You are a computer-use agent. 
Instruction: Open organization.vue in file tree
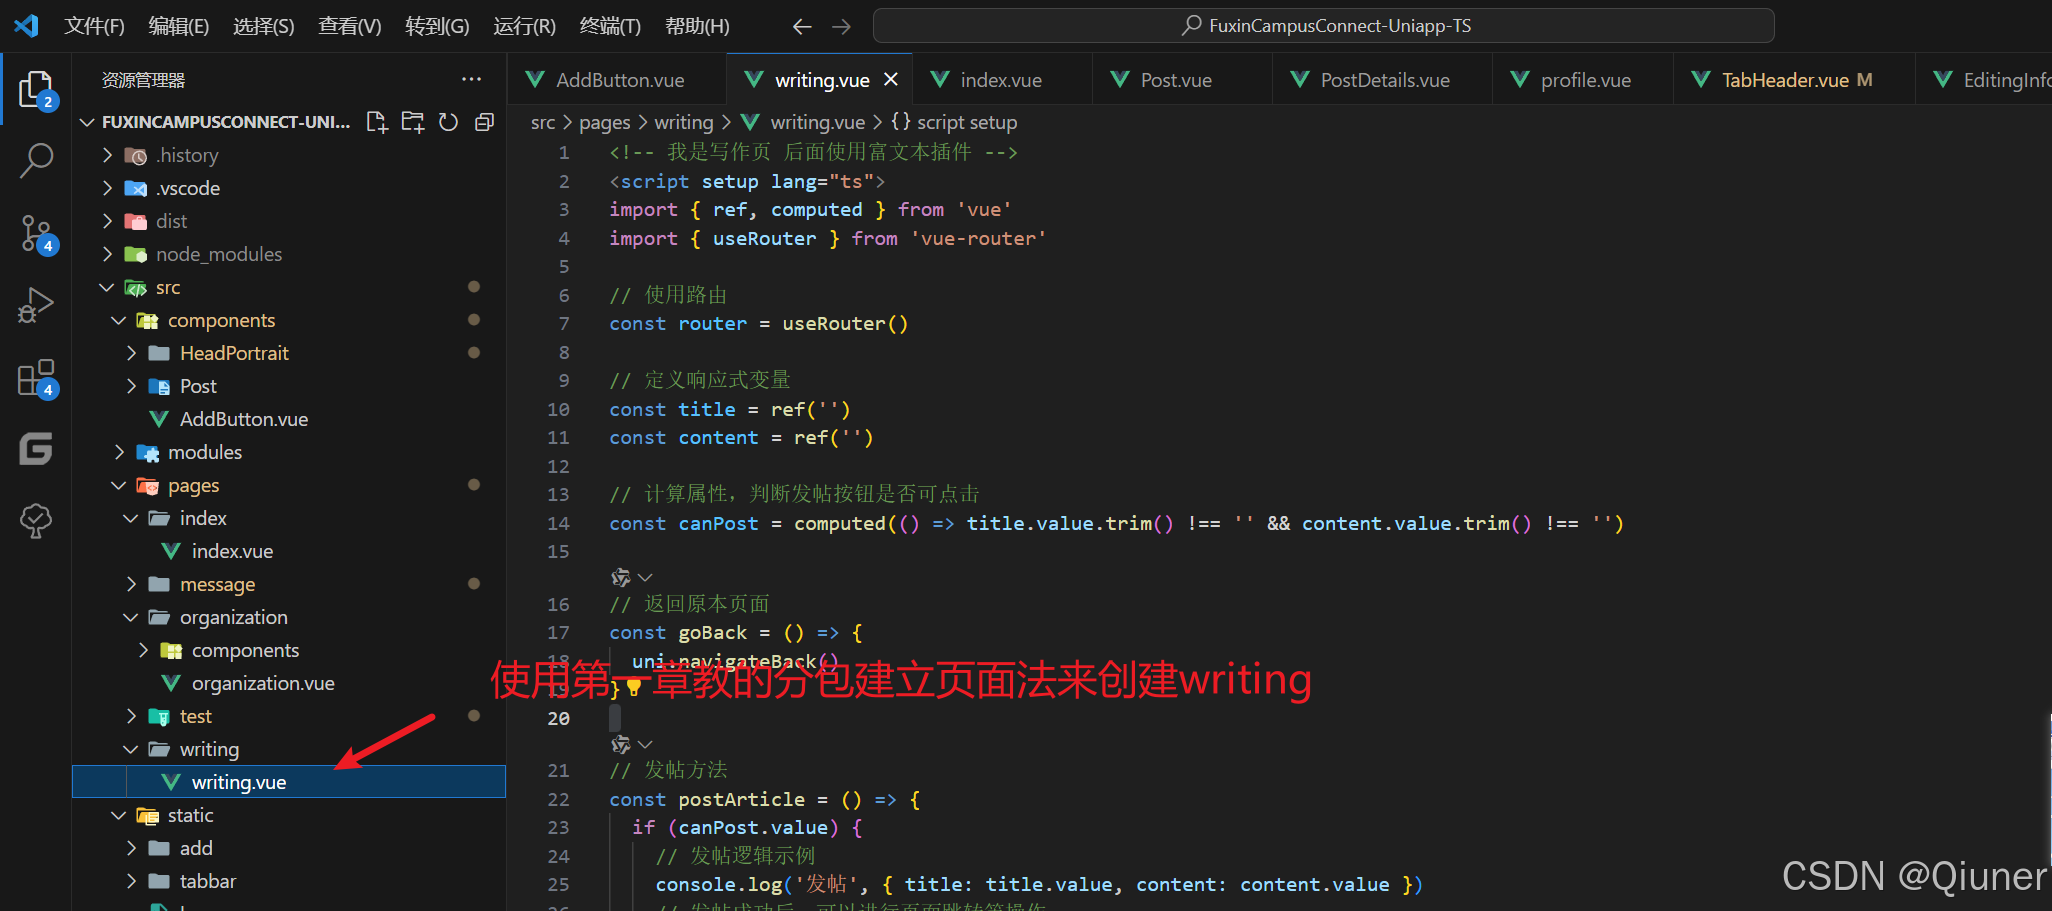[289, 683]
